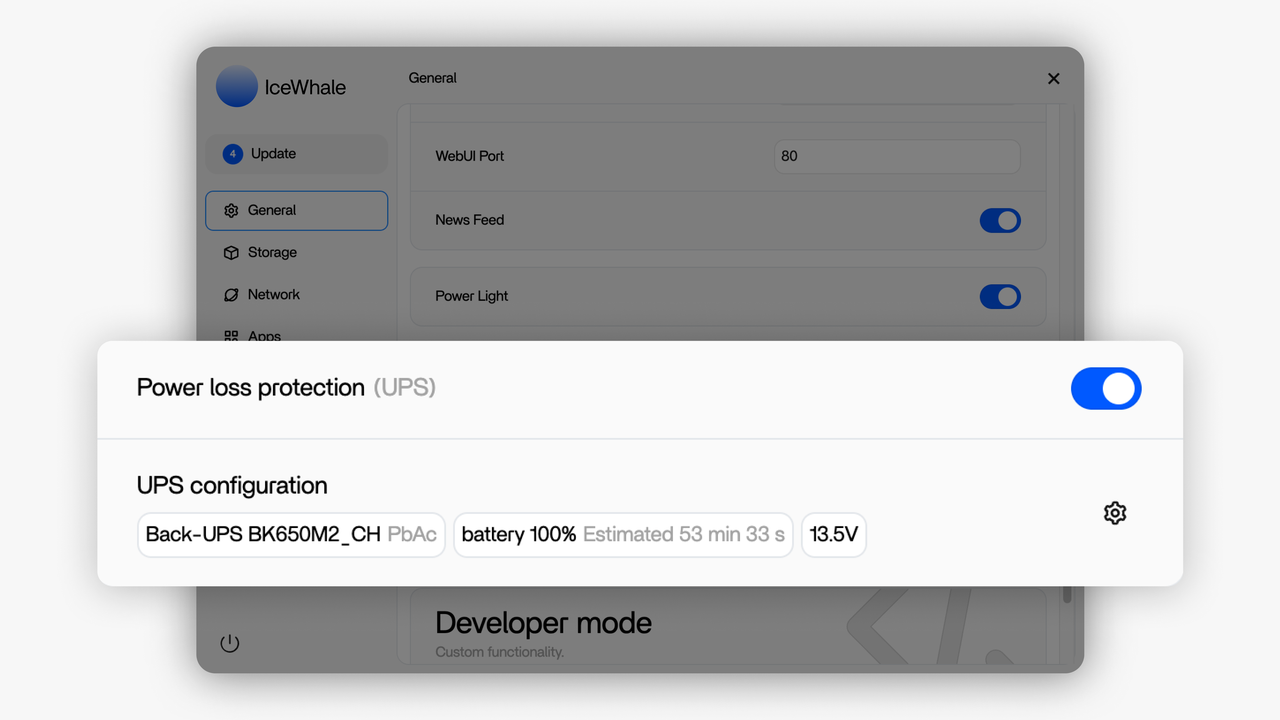Image resolution: width=1280 pixels, height=720 pixels.
Task: Click the Storage cube icon
Action: tap(231, 253)
